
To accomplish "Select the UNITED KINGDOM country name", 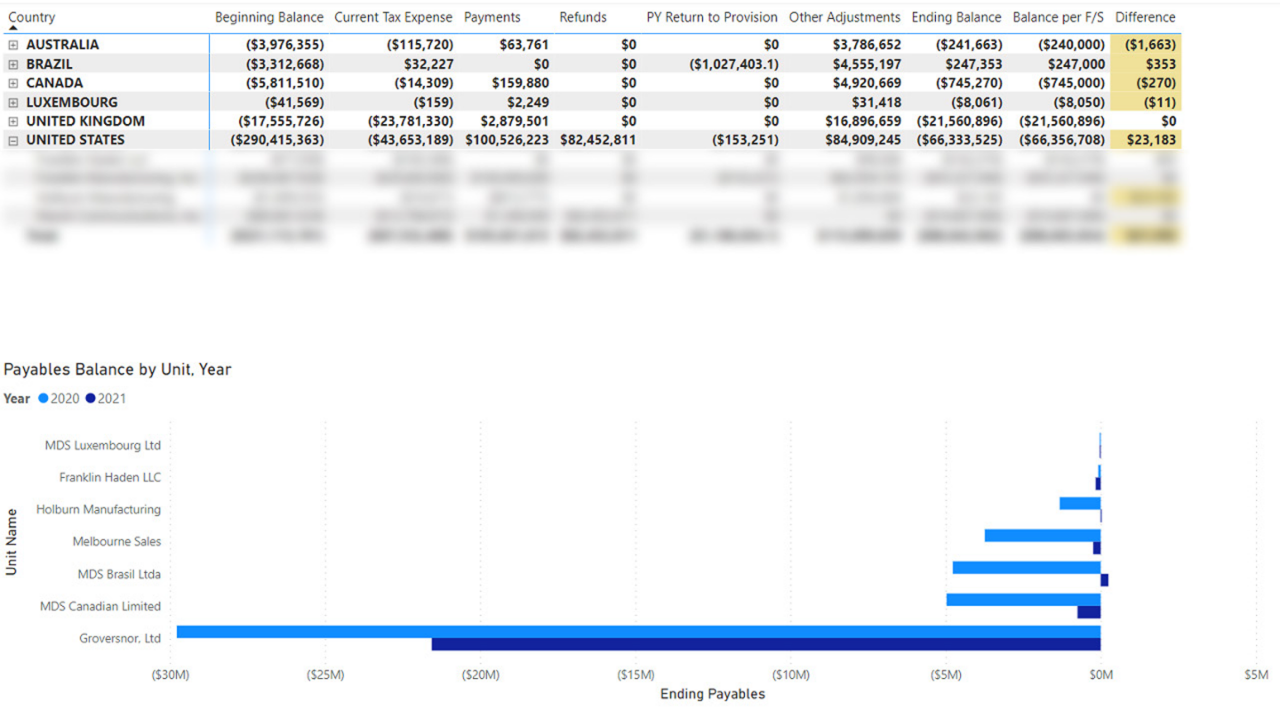I will pyautogui.click(x=85, y=121).
